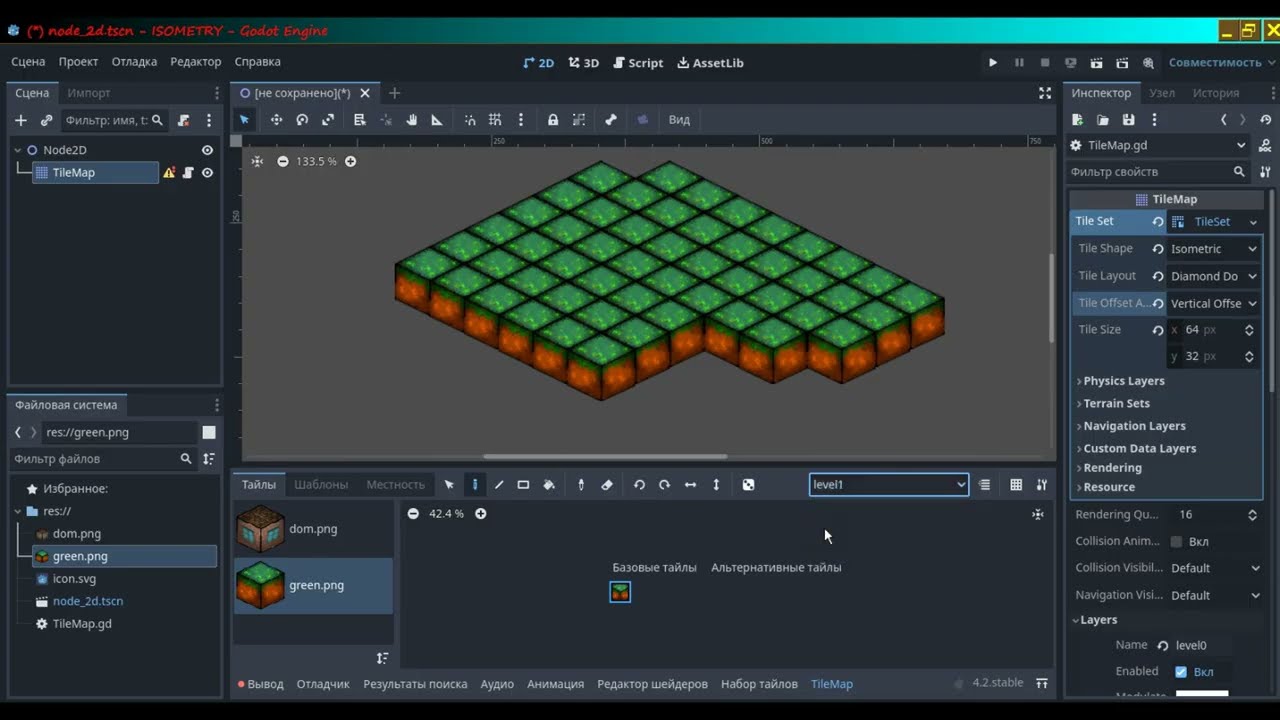Open the Проект menu

pyautogui.click(x=78, y=62)
